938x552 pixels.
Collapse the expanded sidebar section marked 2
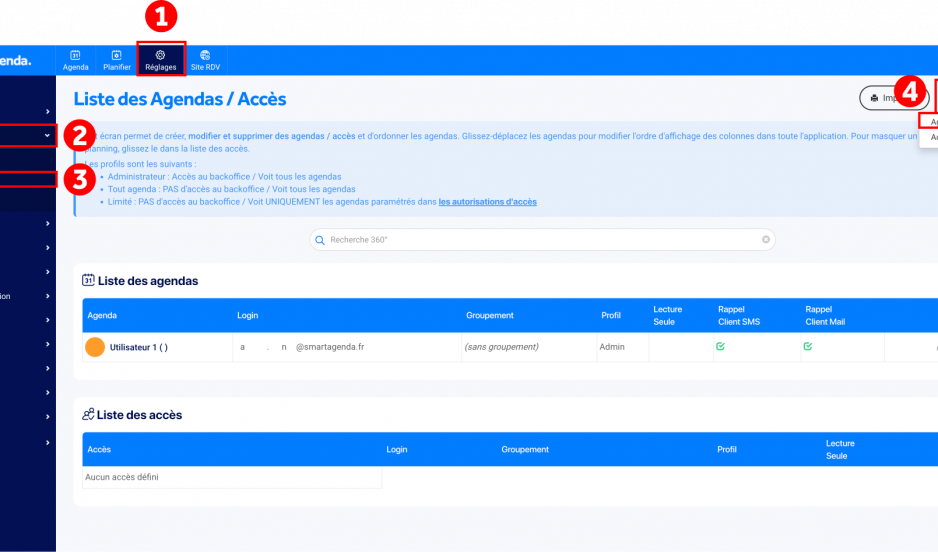click(x=47, y=135)
